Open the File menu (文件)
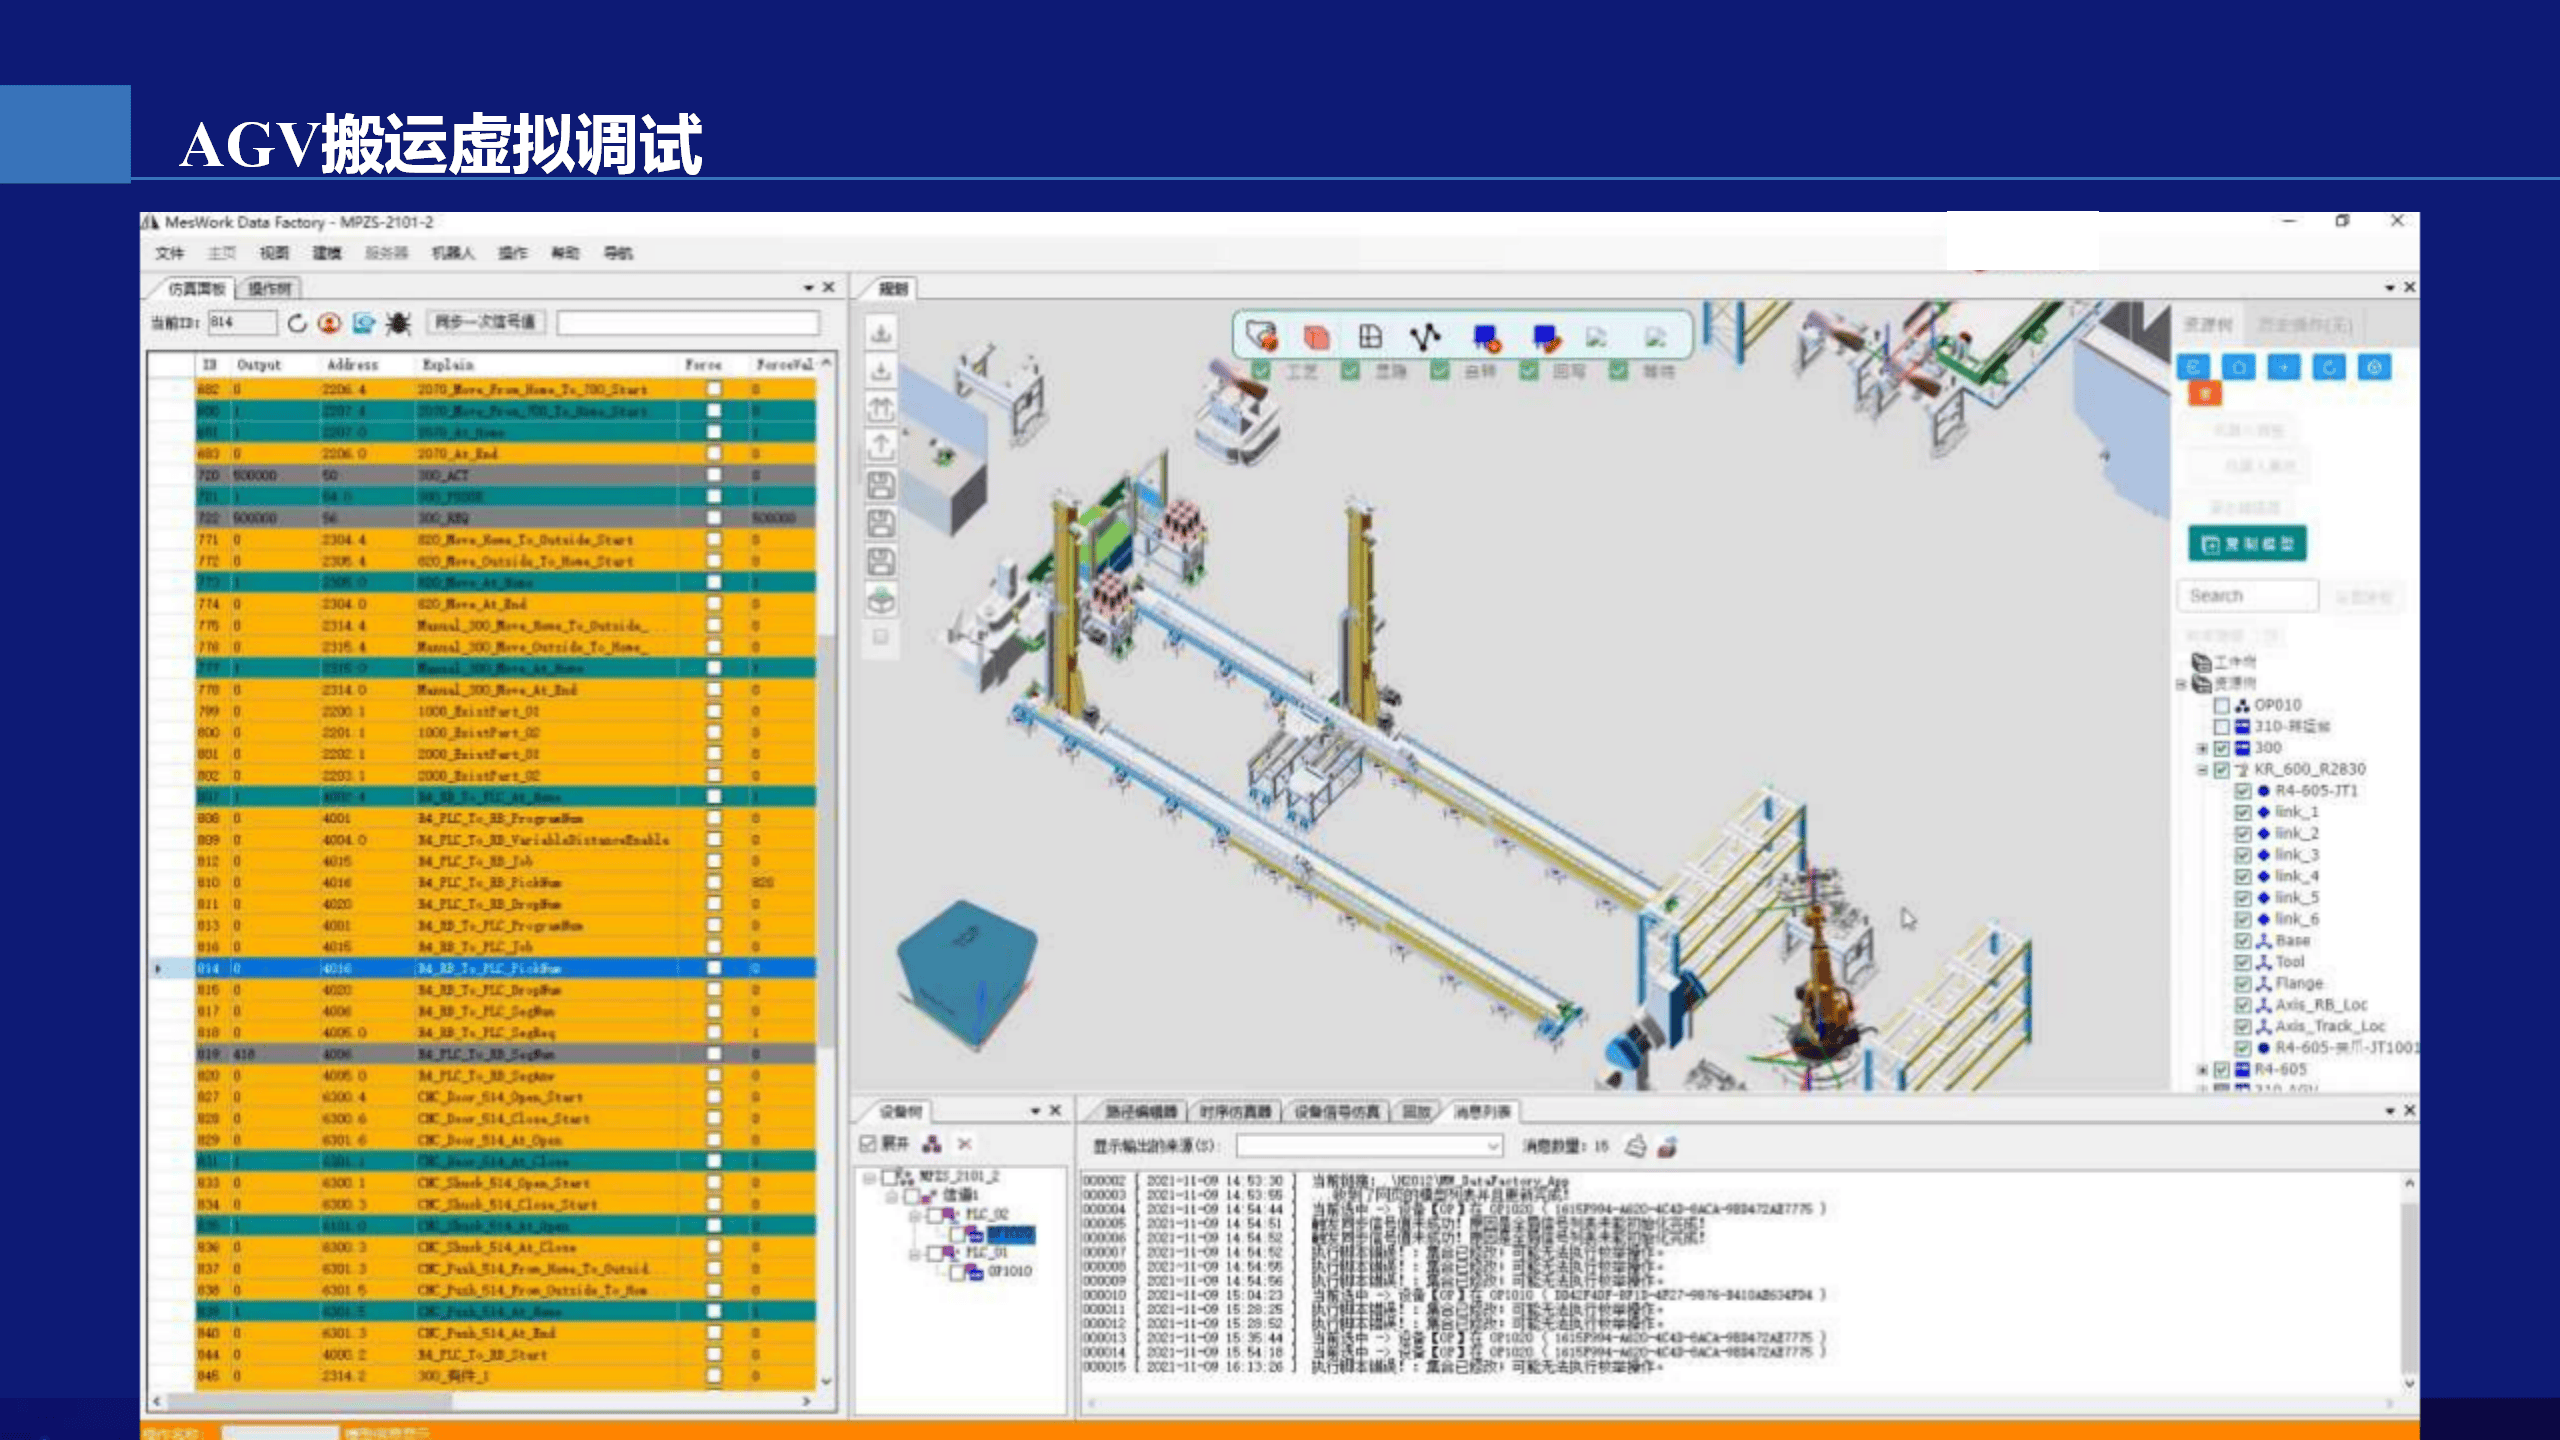The width and height of the screenshot is (2560, 1440). click(x=170, y=253)
